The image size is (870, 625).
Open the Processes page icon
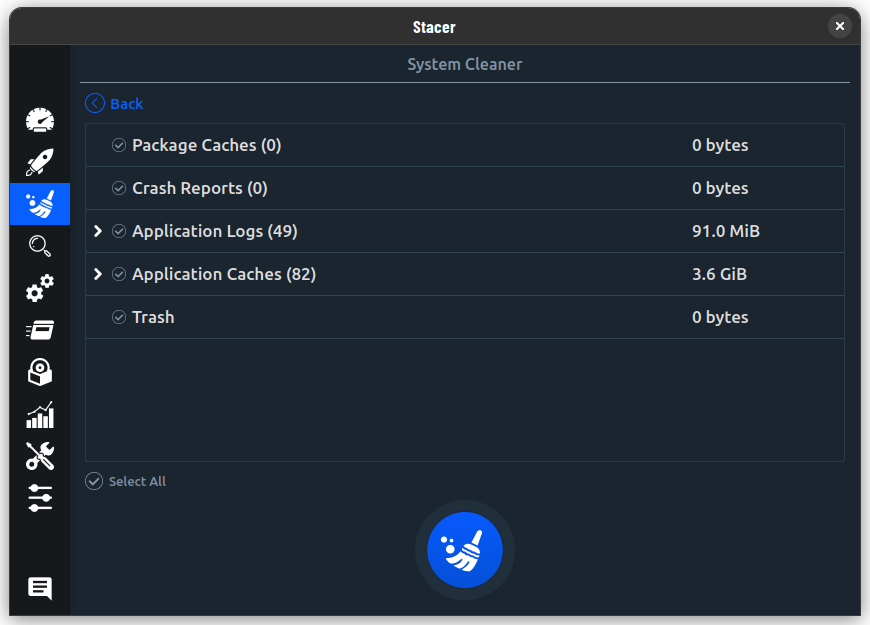[x=40, y=330]
